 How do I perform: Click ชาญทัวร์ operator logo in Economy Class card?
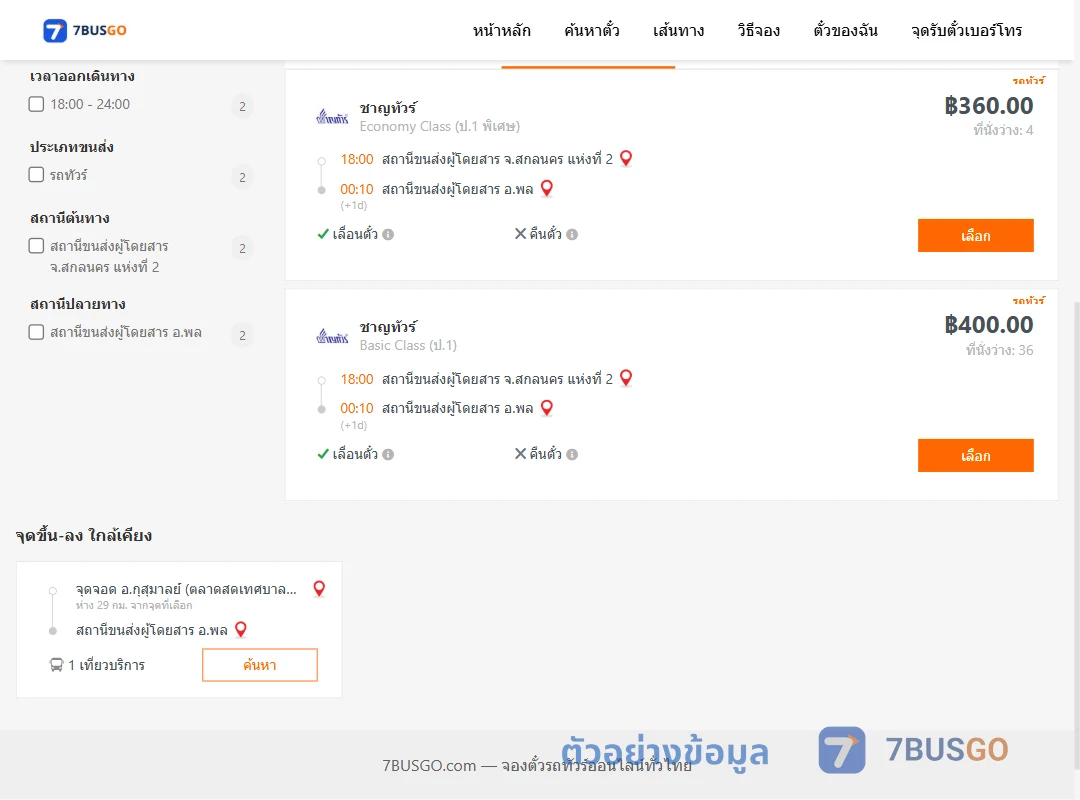click(x=332, y=117)
